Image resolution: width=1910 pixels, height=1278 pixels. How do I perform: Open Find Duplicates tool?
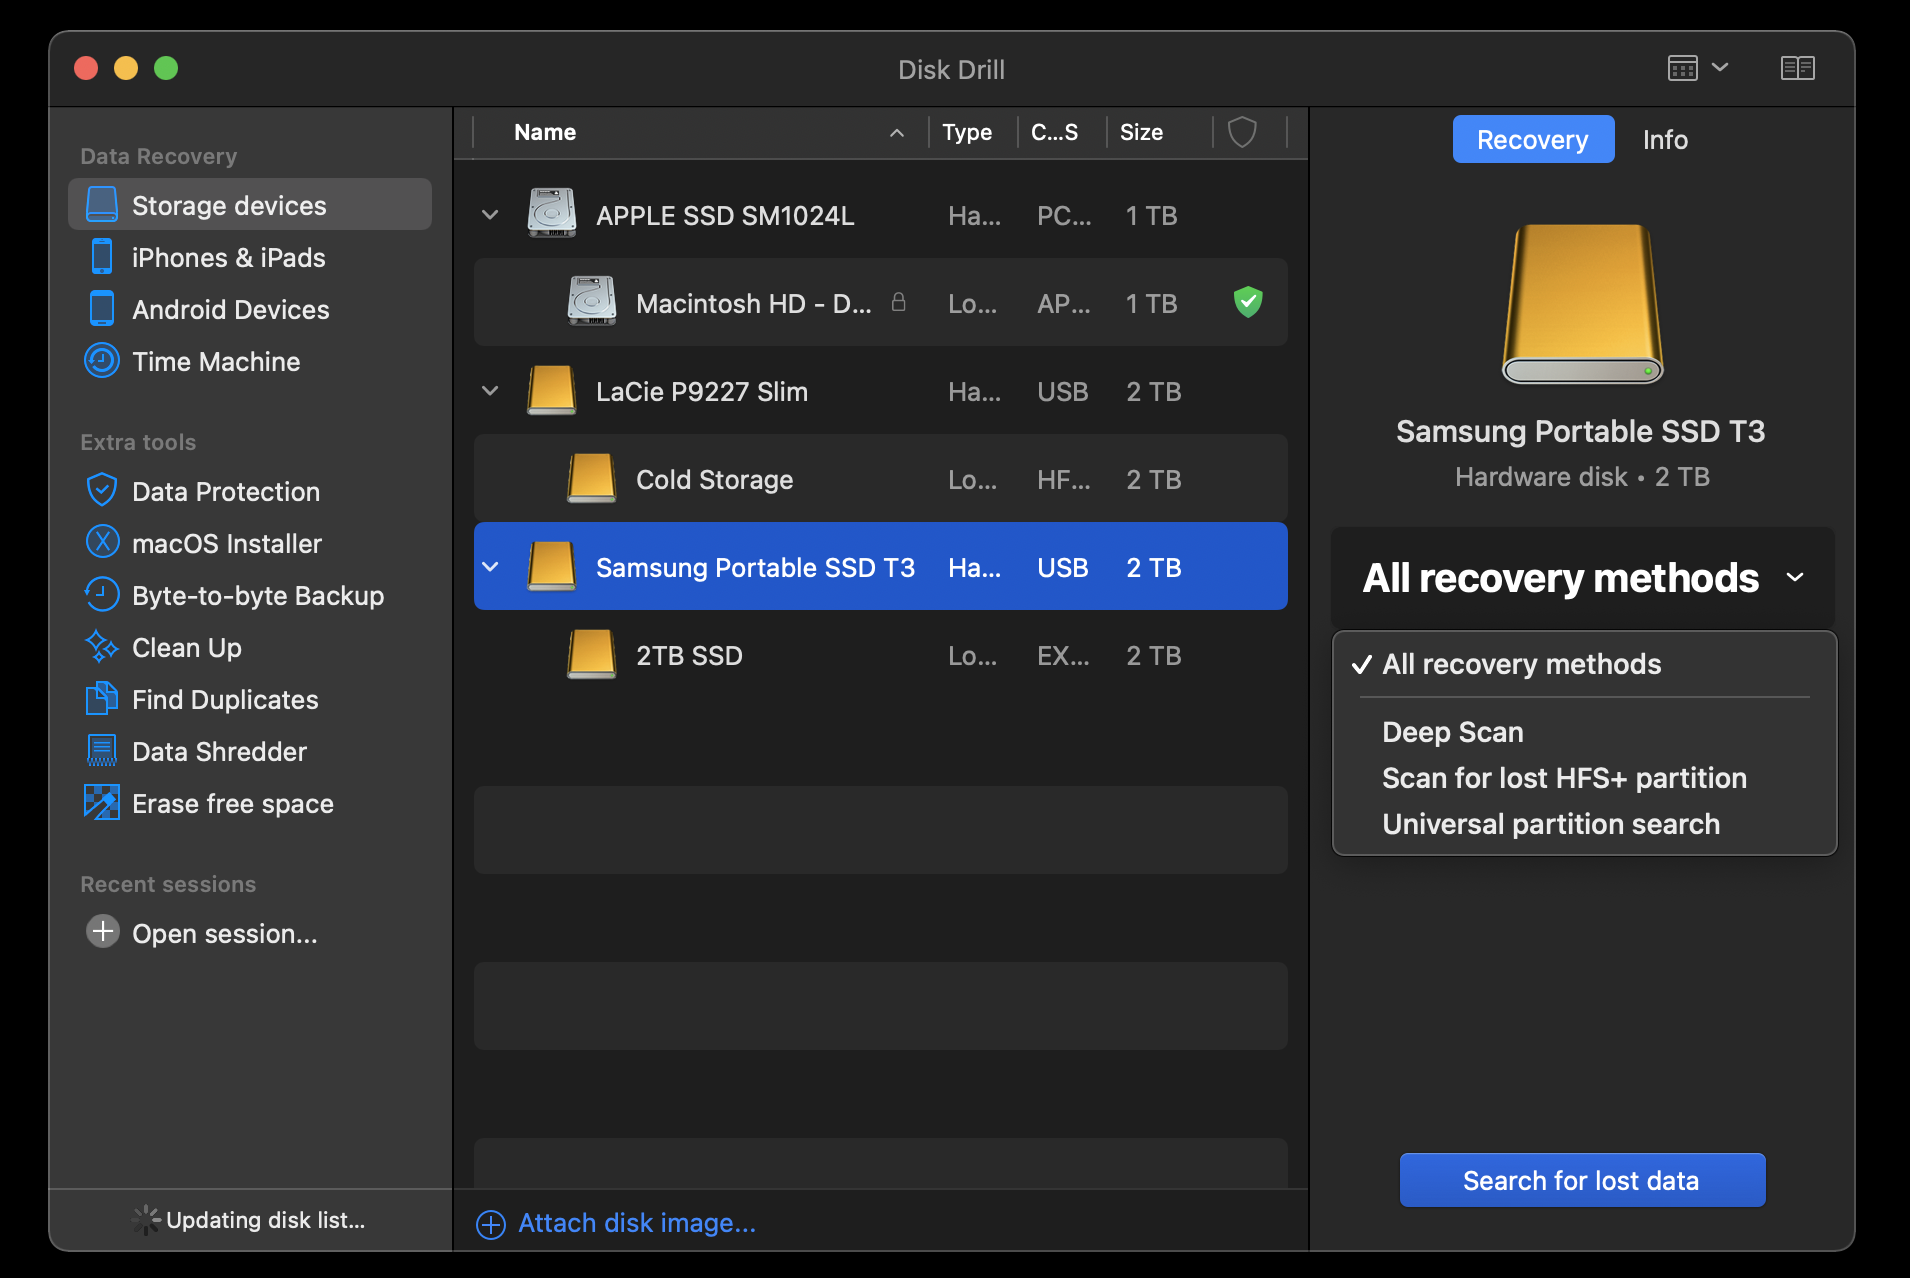tap(224, 699)
